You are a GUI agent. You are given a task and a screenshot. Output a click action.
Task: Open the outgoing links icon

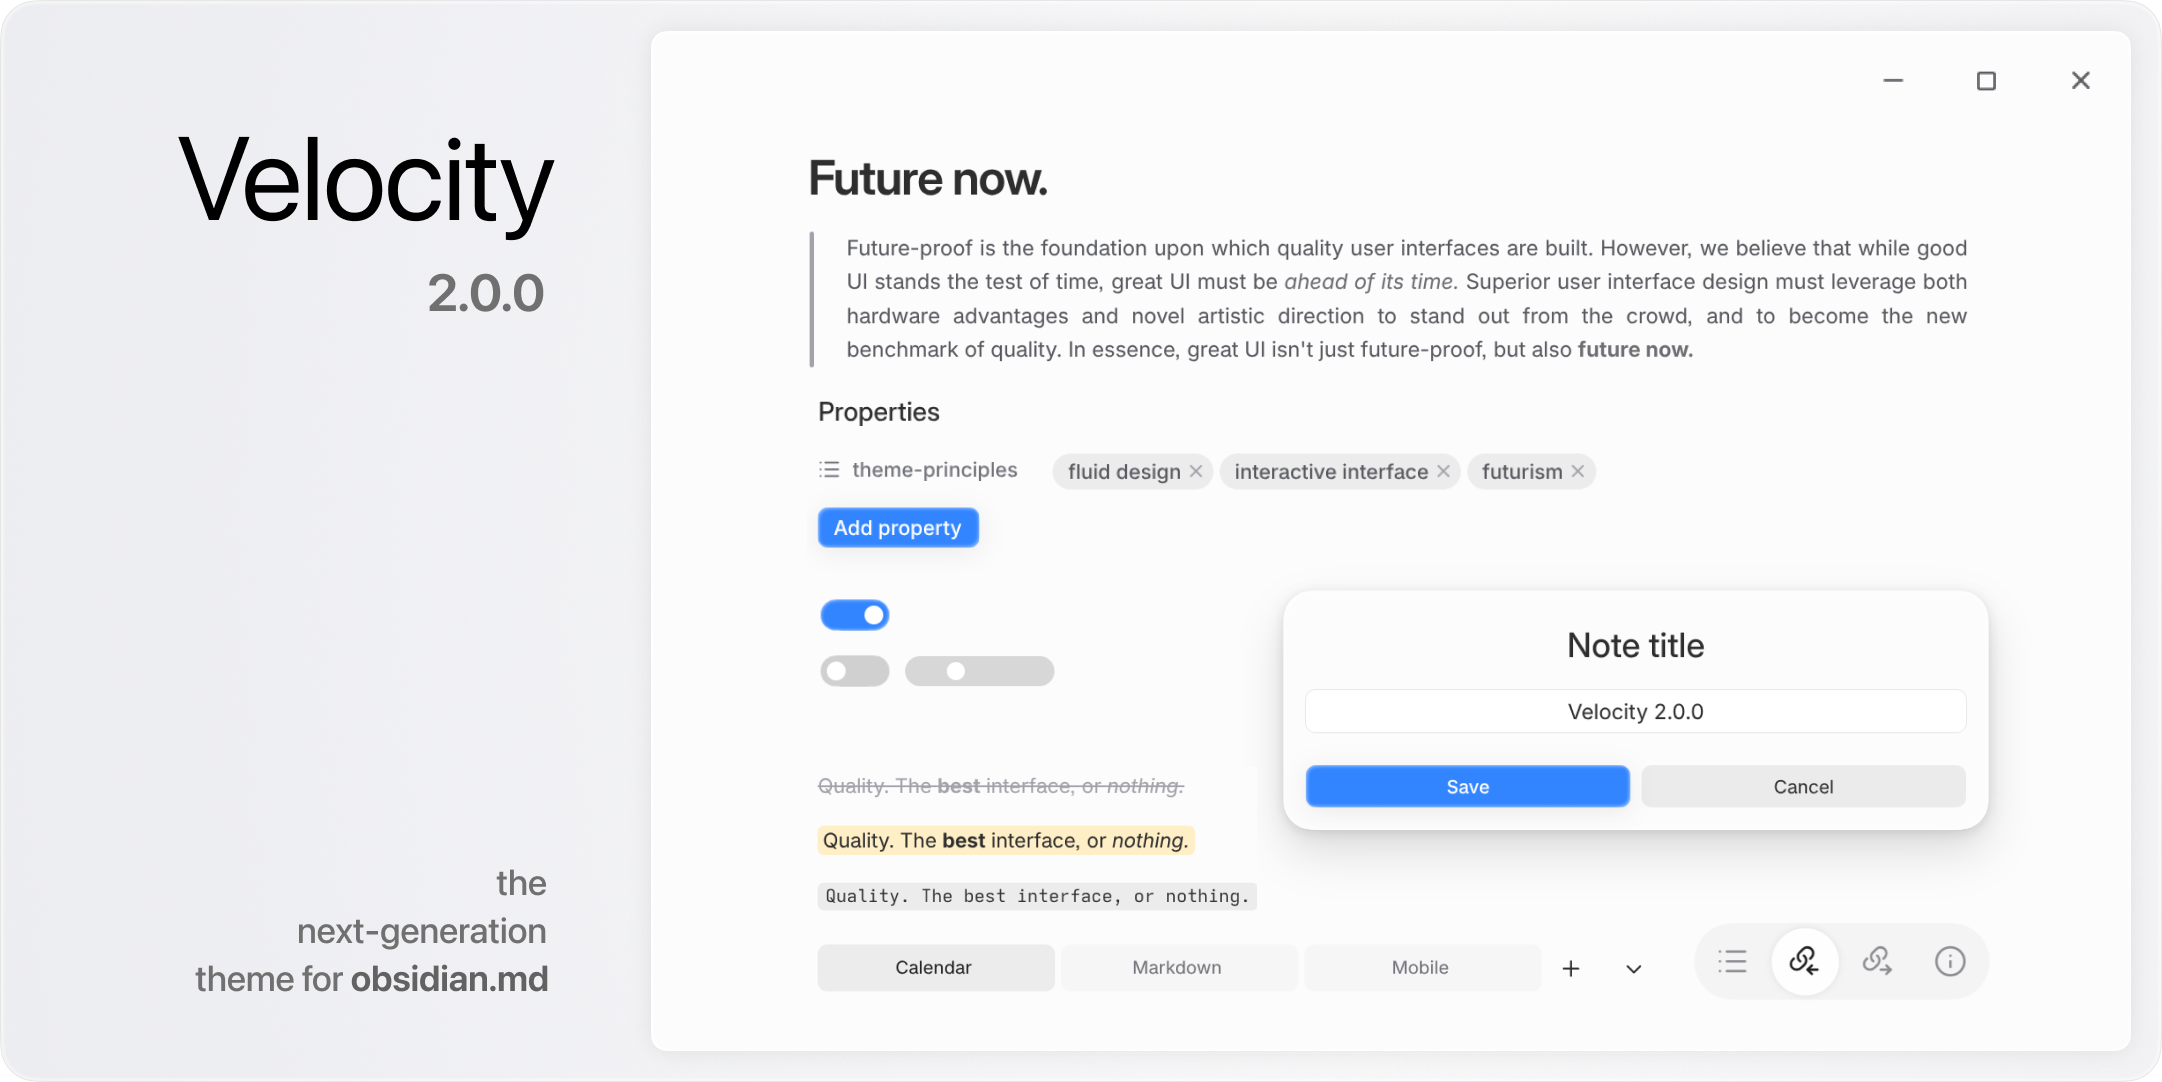click(x=1877, y=962)
